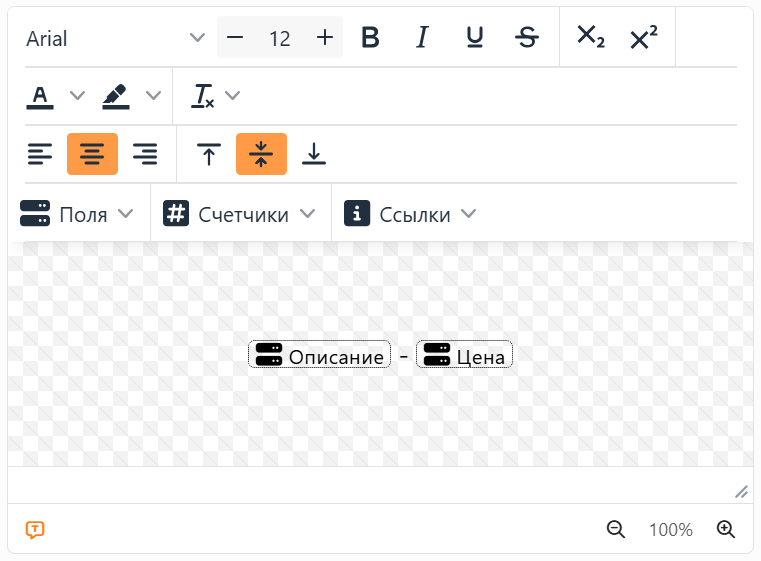The height and width of the screenshot is (561, 761).
Task: Toggle middle vertical alignment
Action: tap(261, 154)
